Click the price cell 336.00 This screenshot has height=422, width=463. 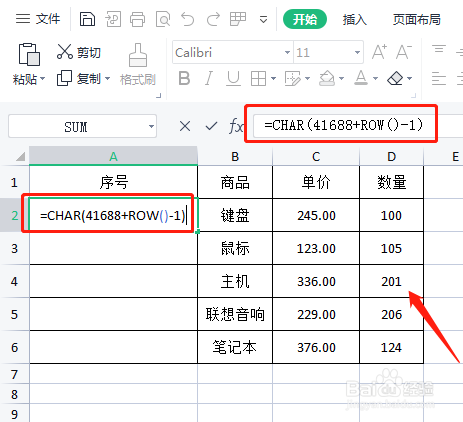[x=316, y=281]
